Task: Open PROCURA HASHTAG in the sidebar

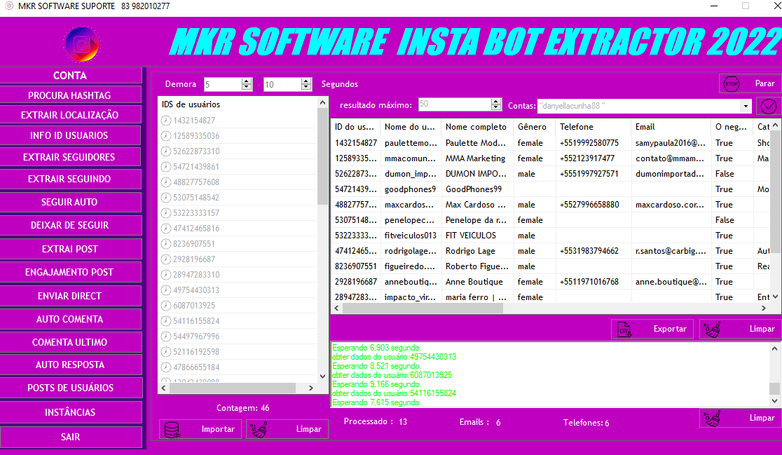Action: 70,95
